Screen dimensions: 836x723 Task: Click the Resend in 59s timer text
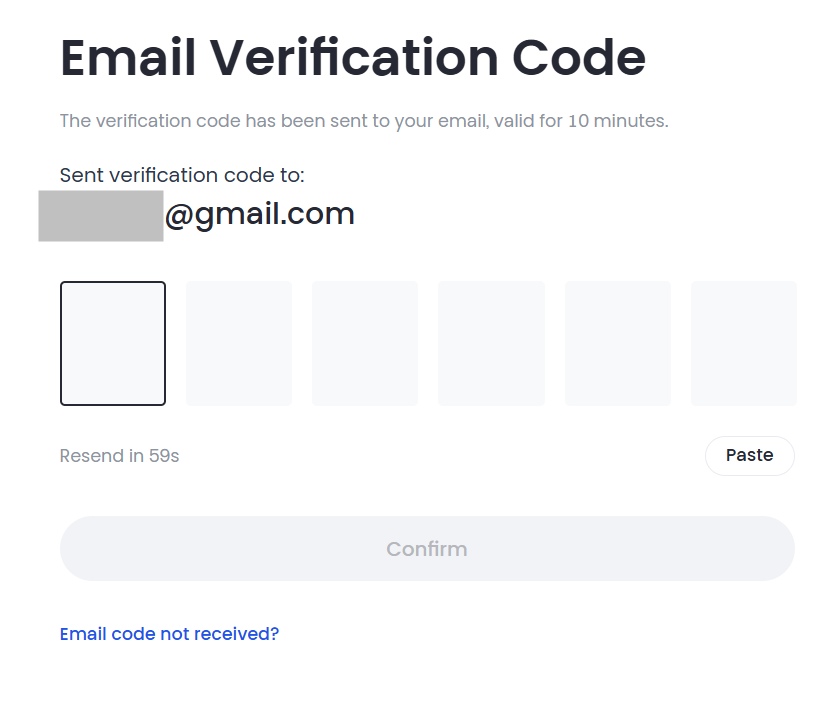coord(118,455)
